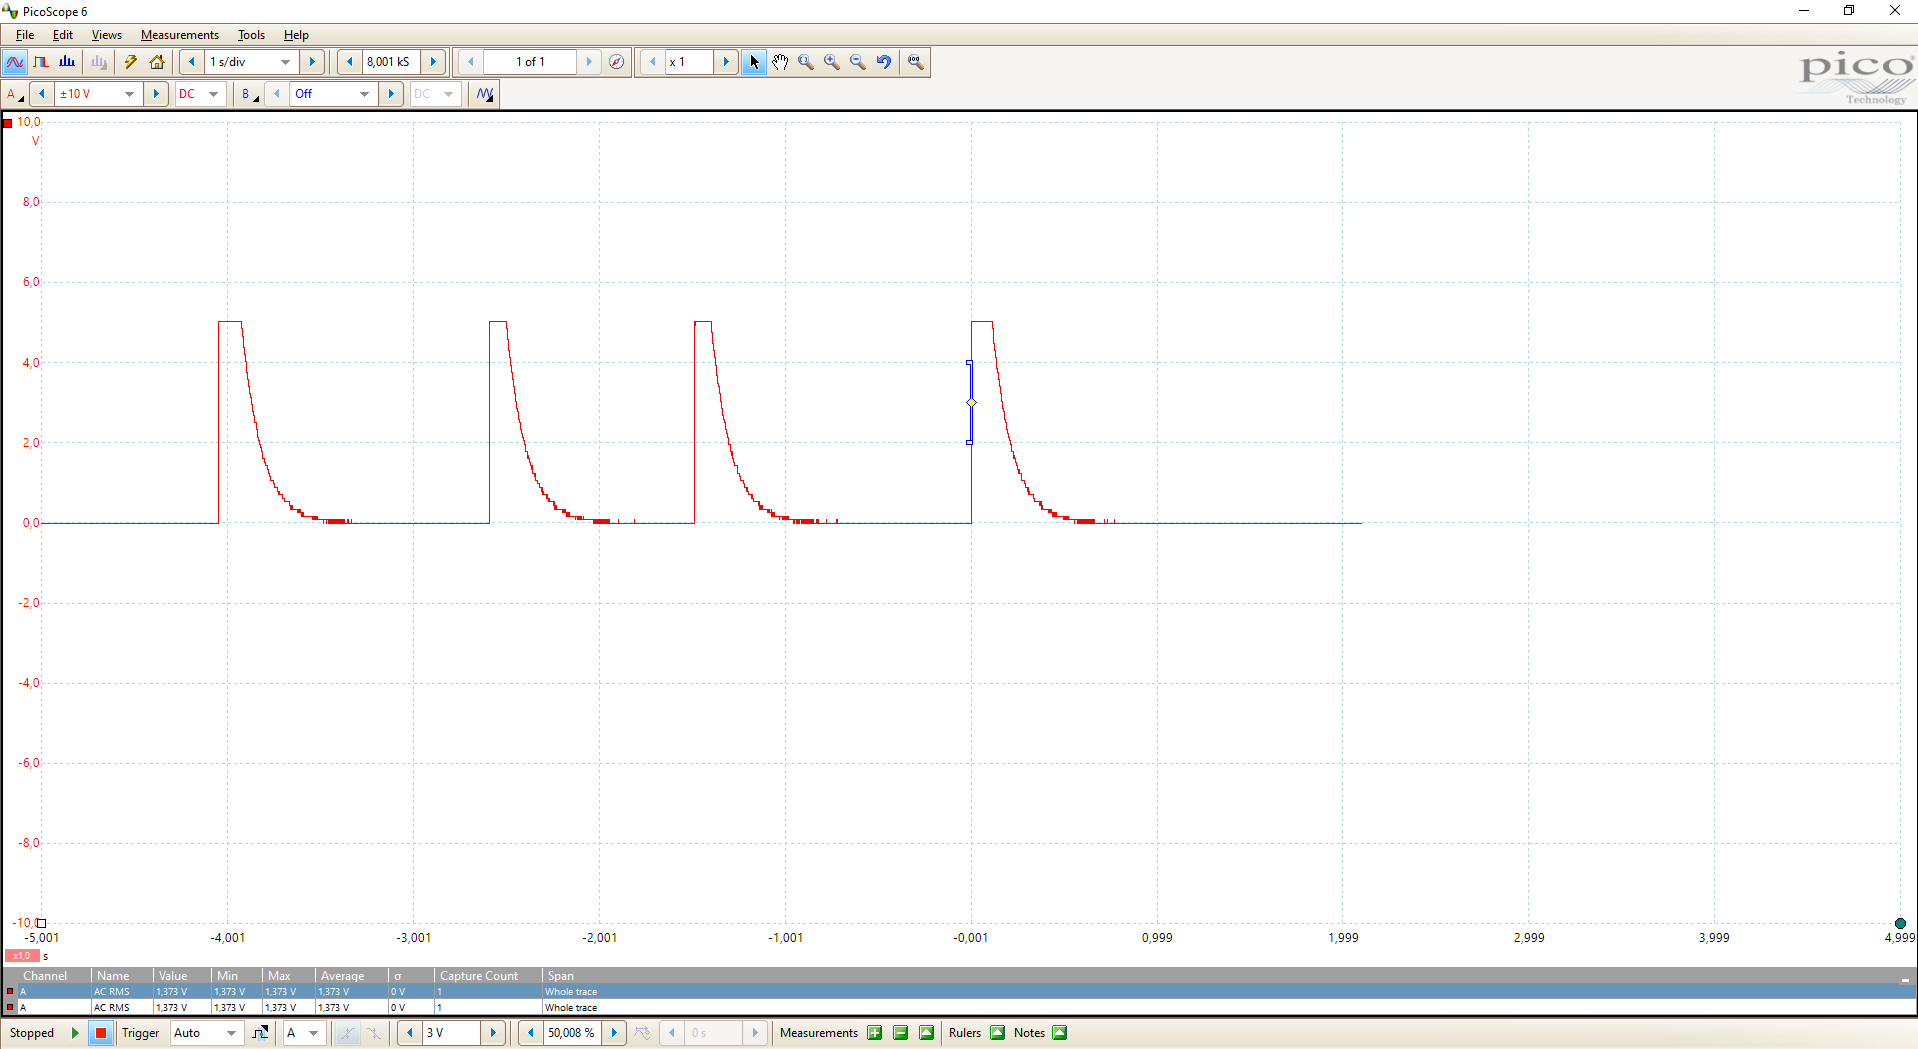Open Channel A DC coupling dropdown

199,94
